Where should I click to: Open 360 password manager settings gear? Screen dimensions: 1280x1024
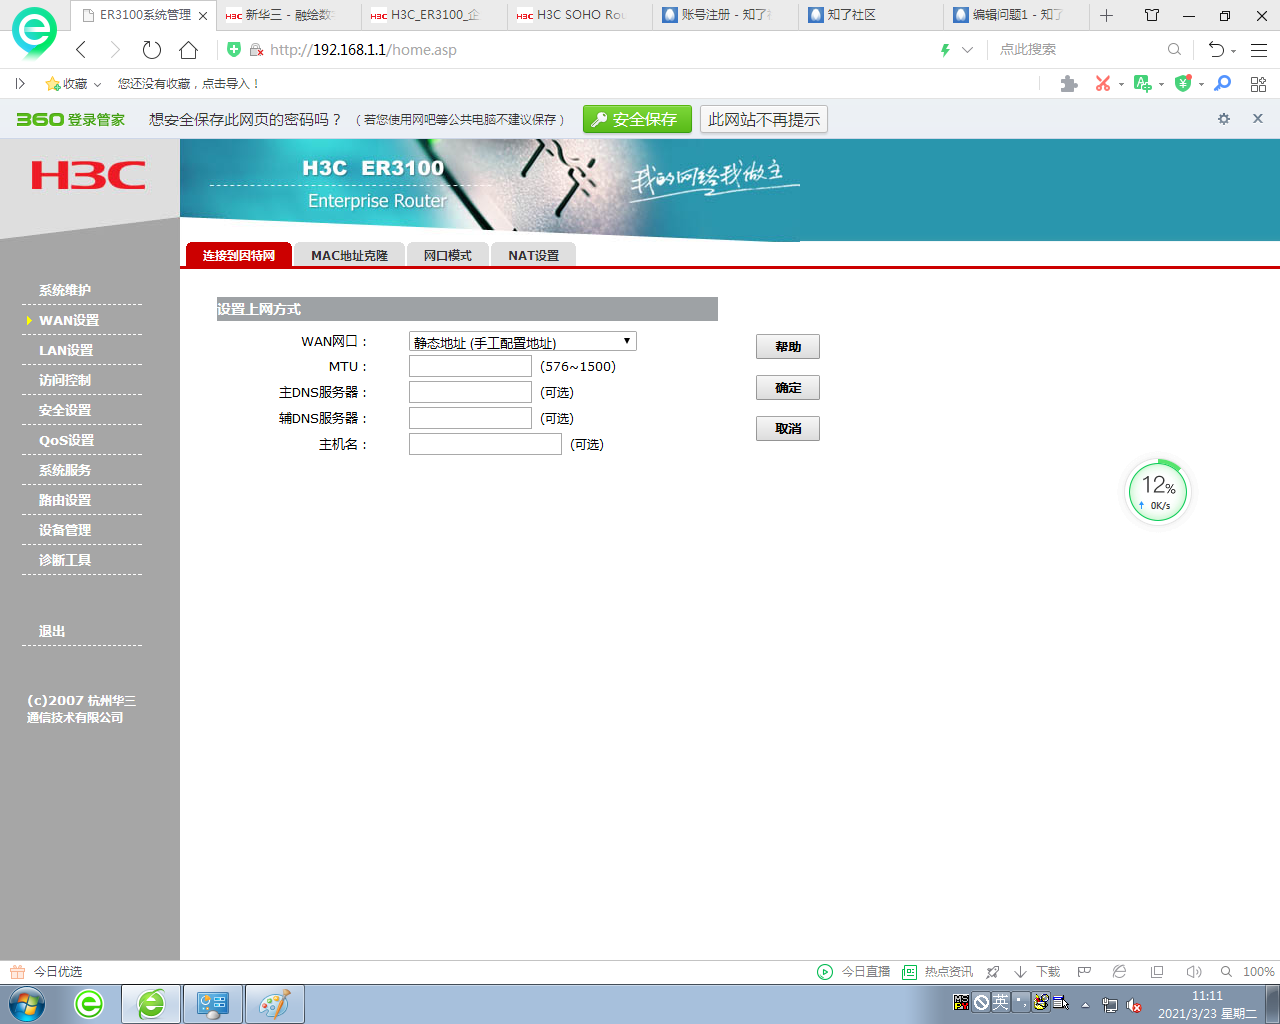(x=1223, y=119)
